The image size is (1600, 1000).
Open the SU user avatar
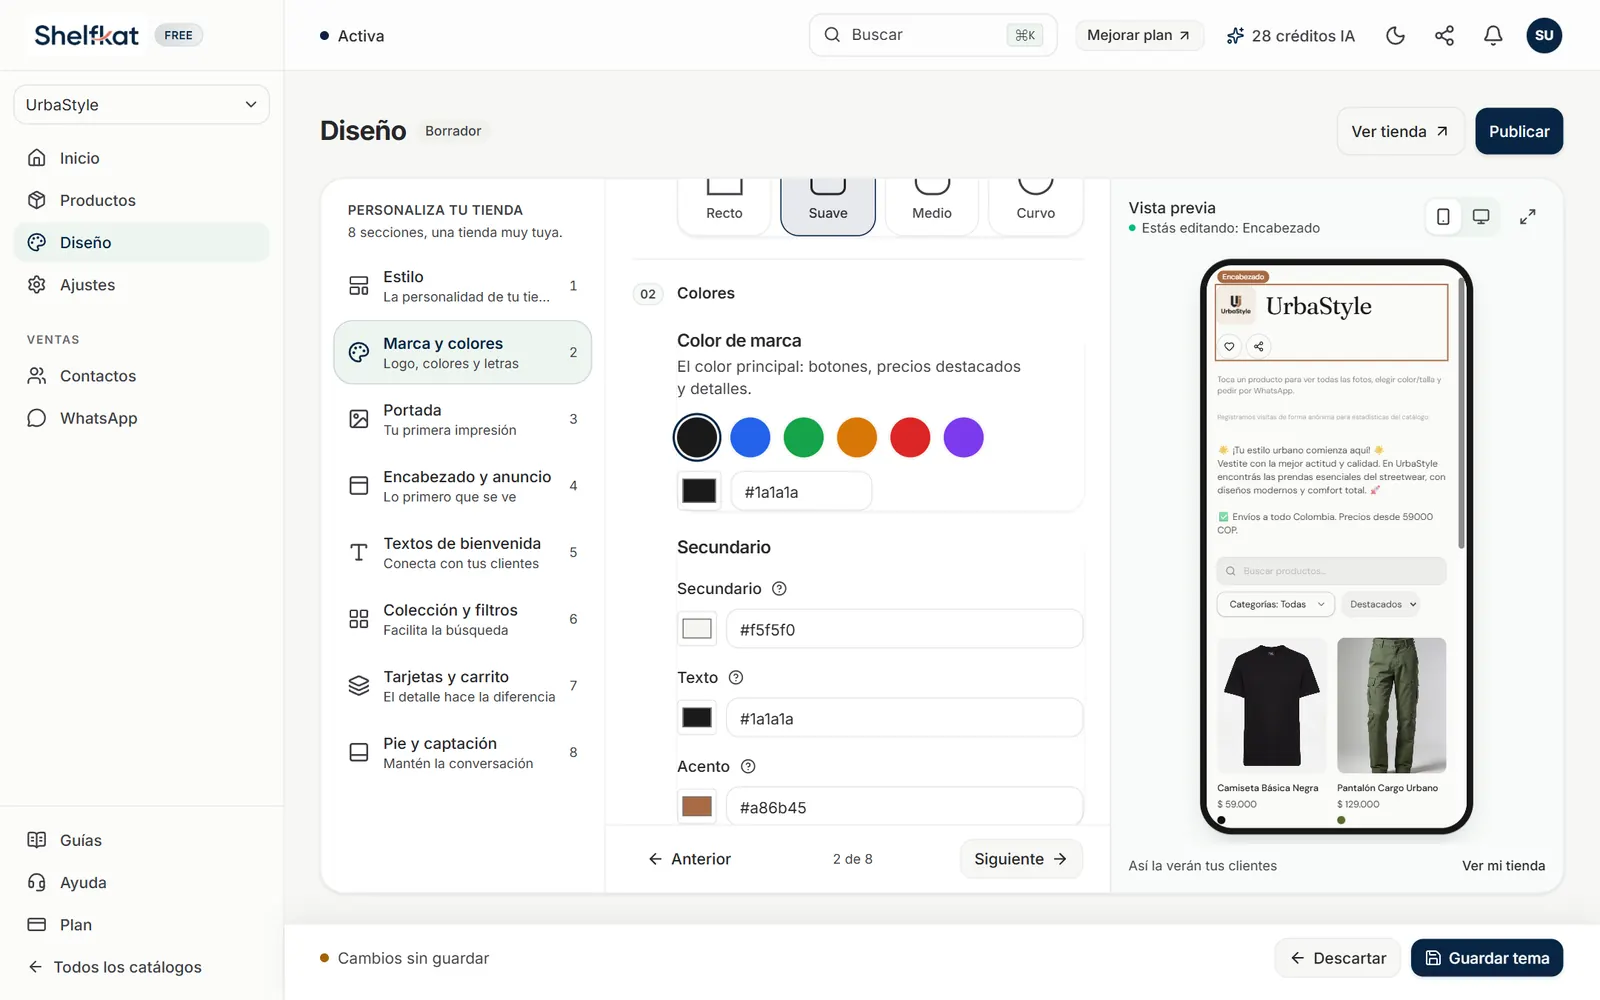1544,36
